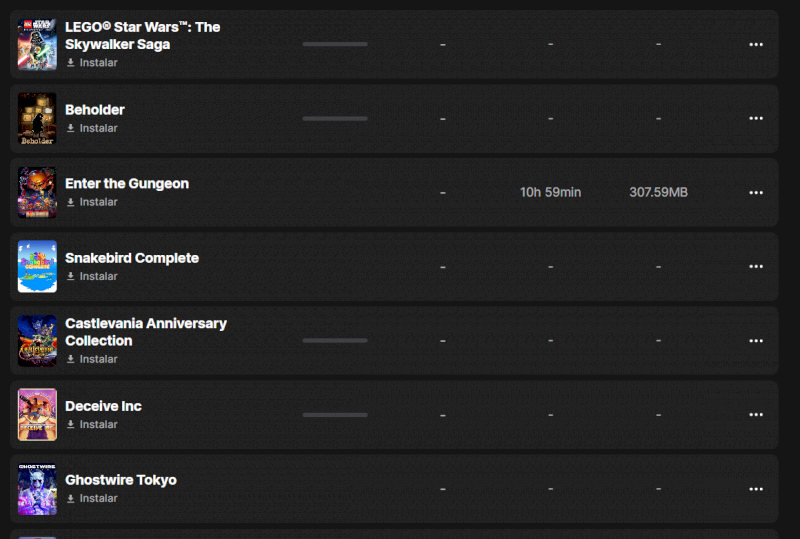
Task: Install Snakebird Complete
Action: [x=92, y=276]
